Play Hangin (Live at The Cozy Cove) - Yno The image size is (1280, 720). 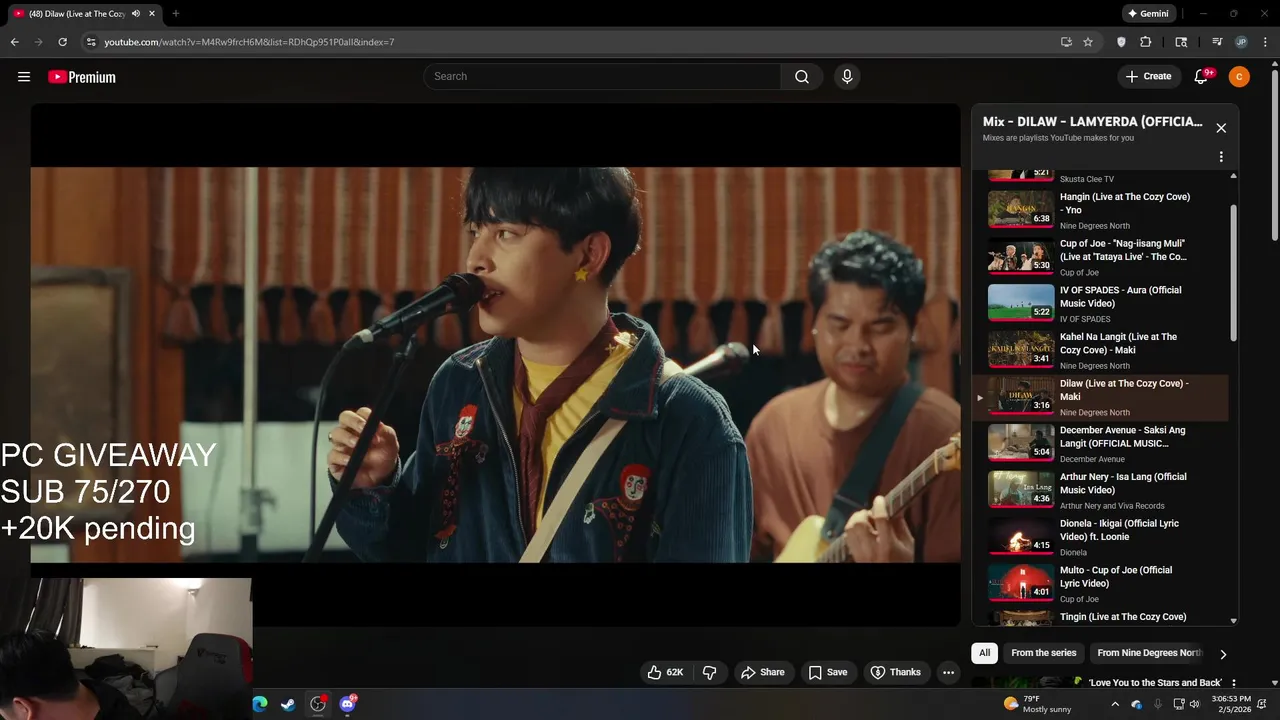click(x=1100, y=210)
